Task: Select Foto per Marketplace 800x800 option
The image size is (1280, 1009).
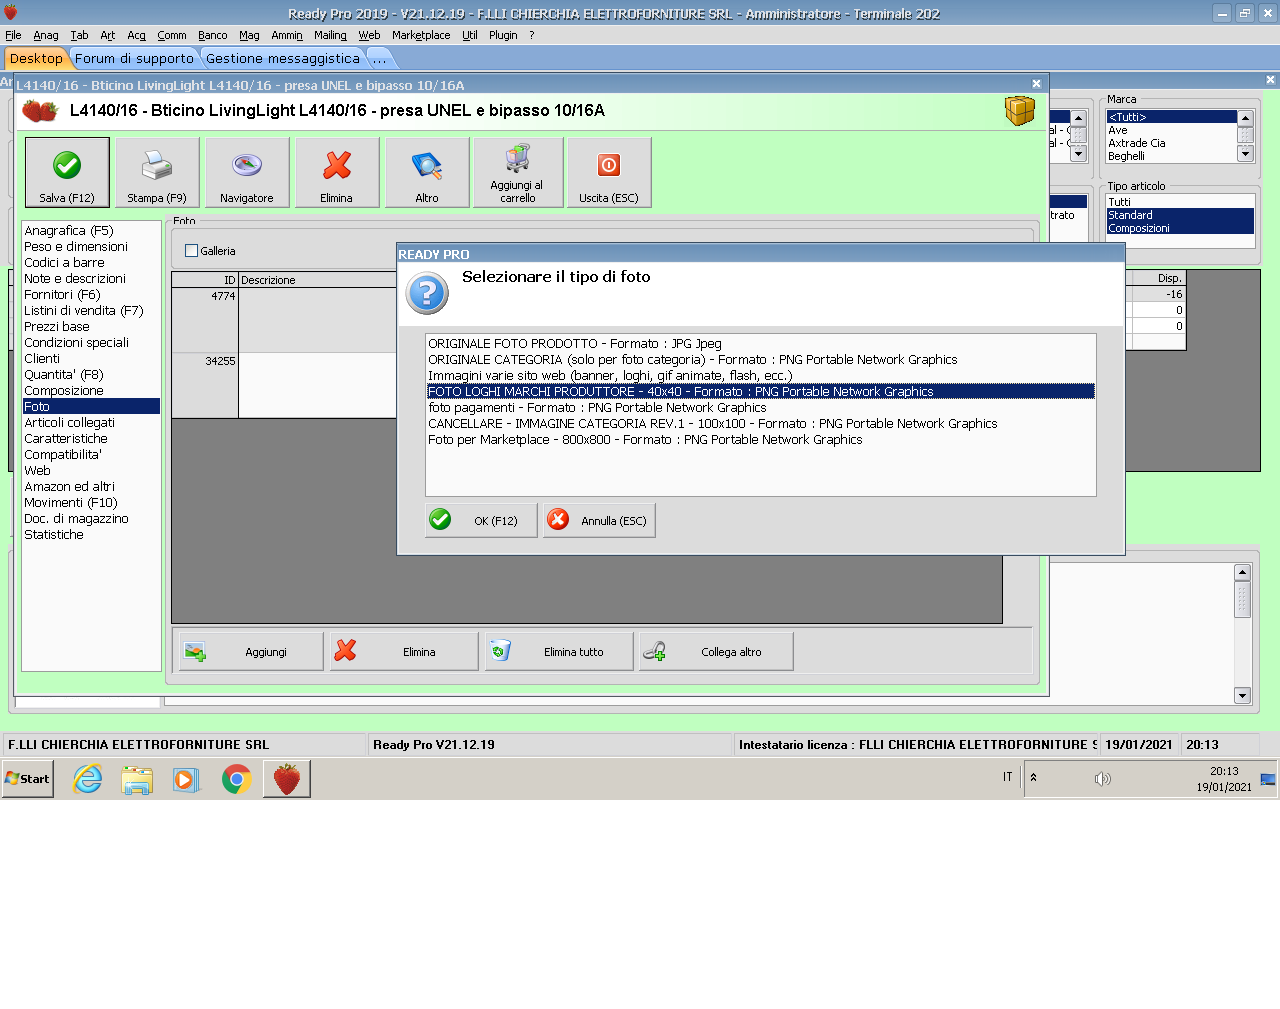Action: click(x=760, y=439)
